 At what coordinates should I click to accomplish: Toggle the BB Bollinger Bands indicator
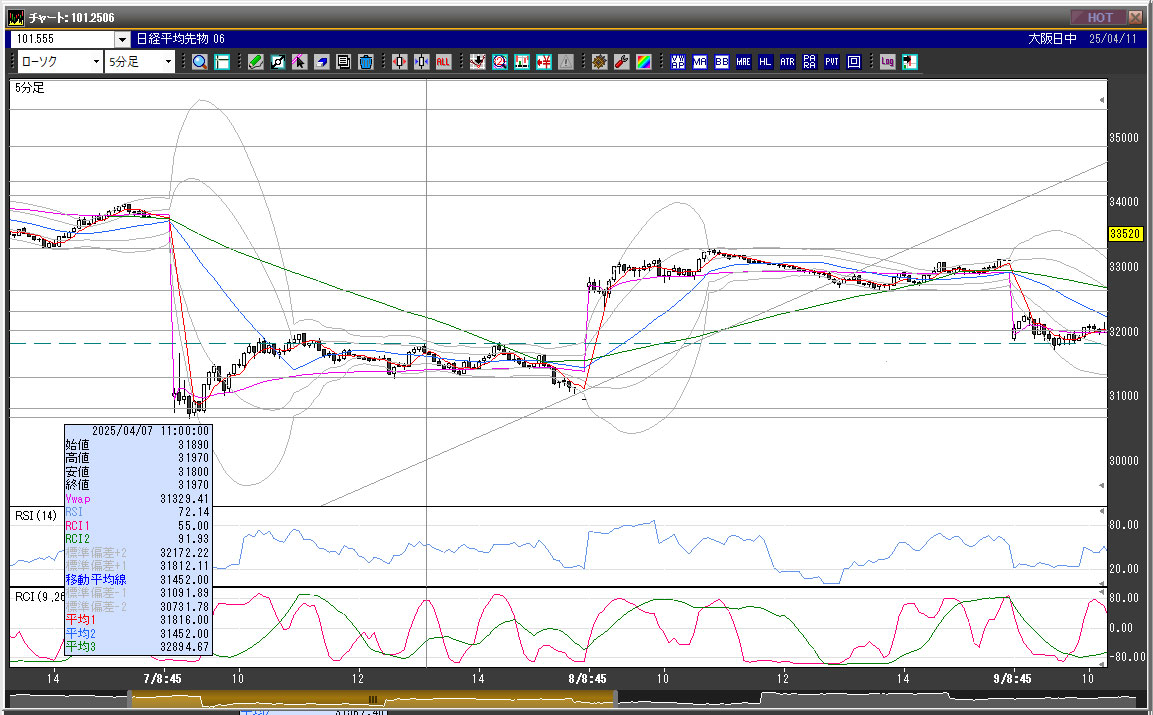click(x=721, y=63)
